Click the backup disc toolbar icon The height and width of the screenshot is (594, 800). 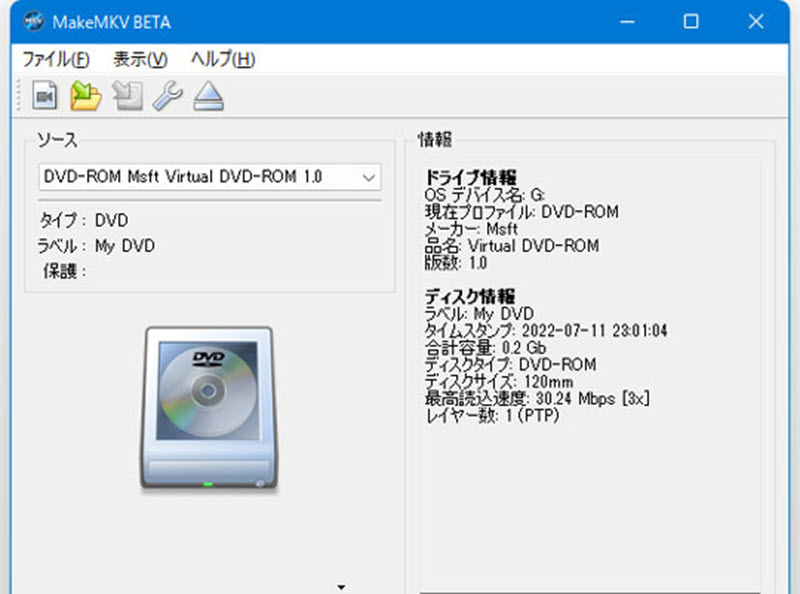pyautogui.click(x=127, y=96)
